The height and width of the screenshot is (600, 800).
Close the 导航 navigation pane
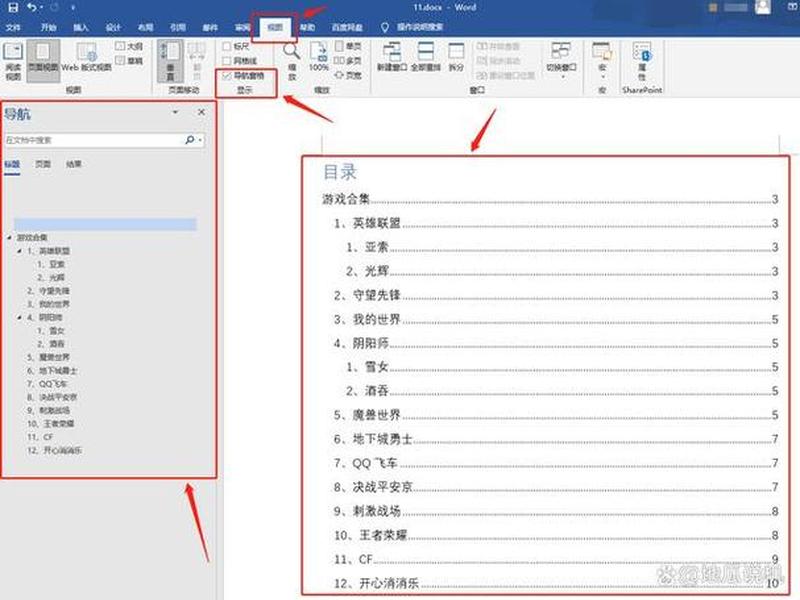click(x=202, y=112)
